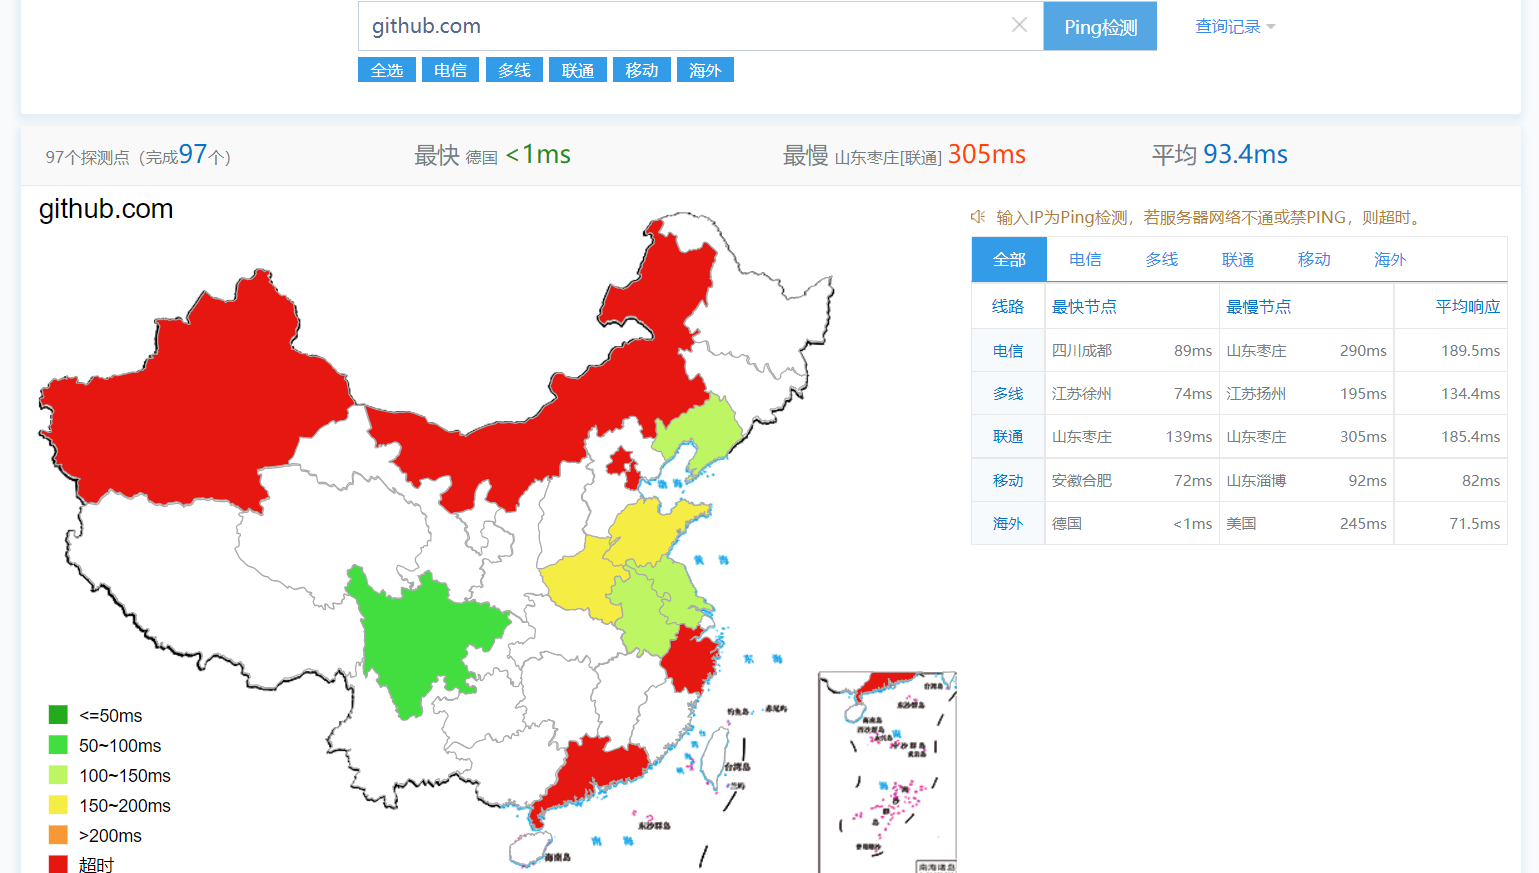Toggle the 全选 filter tag
Image resolution: width=1539 pixels, height=873 pixels.
(387, 70)
